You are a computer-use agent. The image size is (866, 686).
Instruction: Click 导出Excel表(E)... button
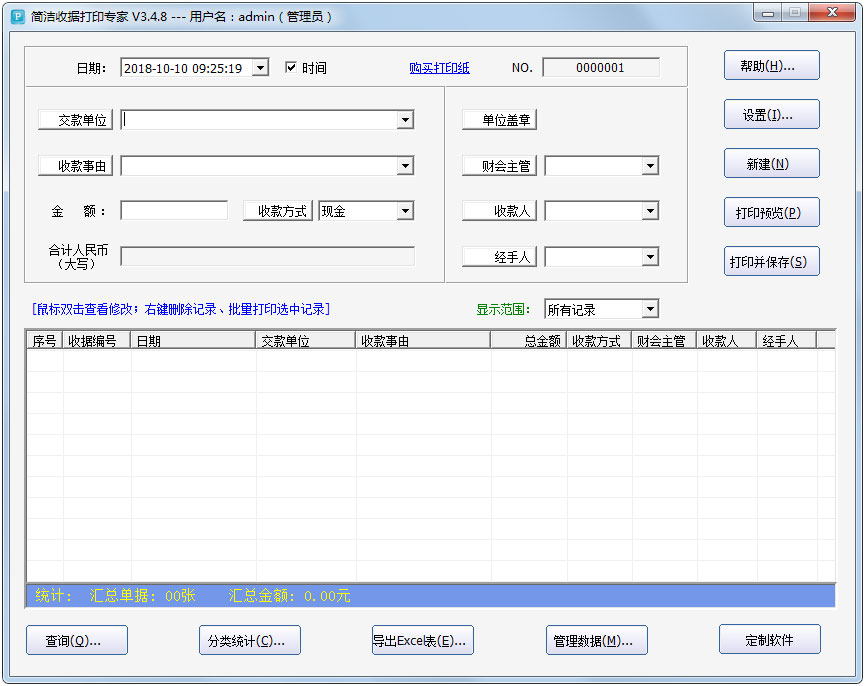(x=423, y=640)
